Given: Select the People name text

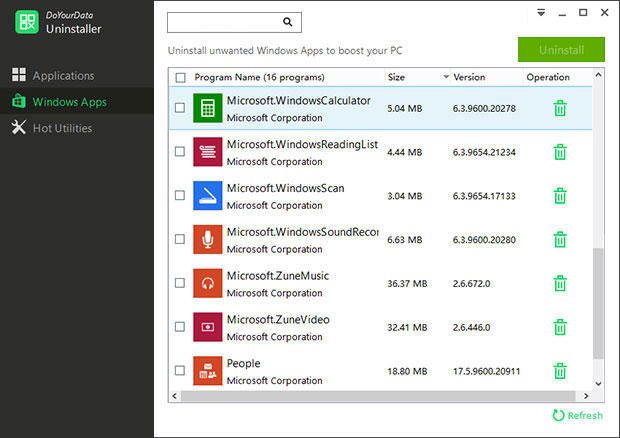Looking at the screenshot, I should 244,364.
